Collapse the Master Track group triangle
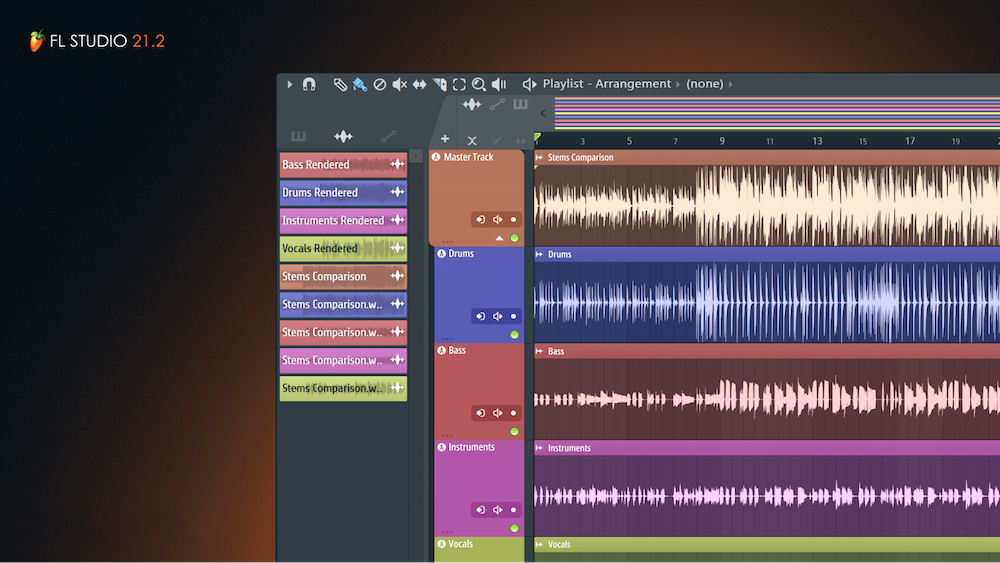This screenshot has width=1000, height=563. pos(499,238)
